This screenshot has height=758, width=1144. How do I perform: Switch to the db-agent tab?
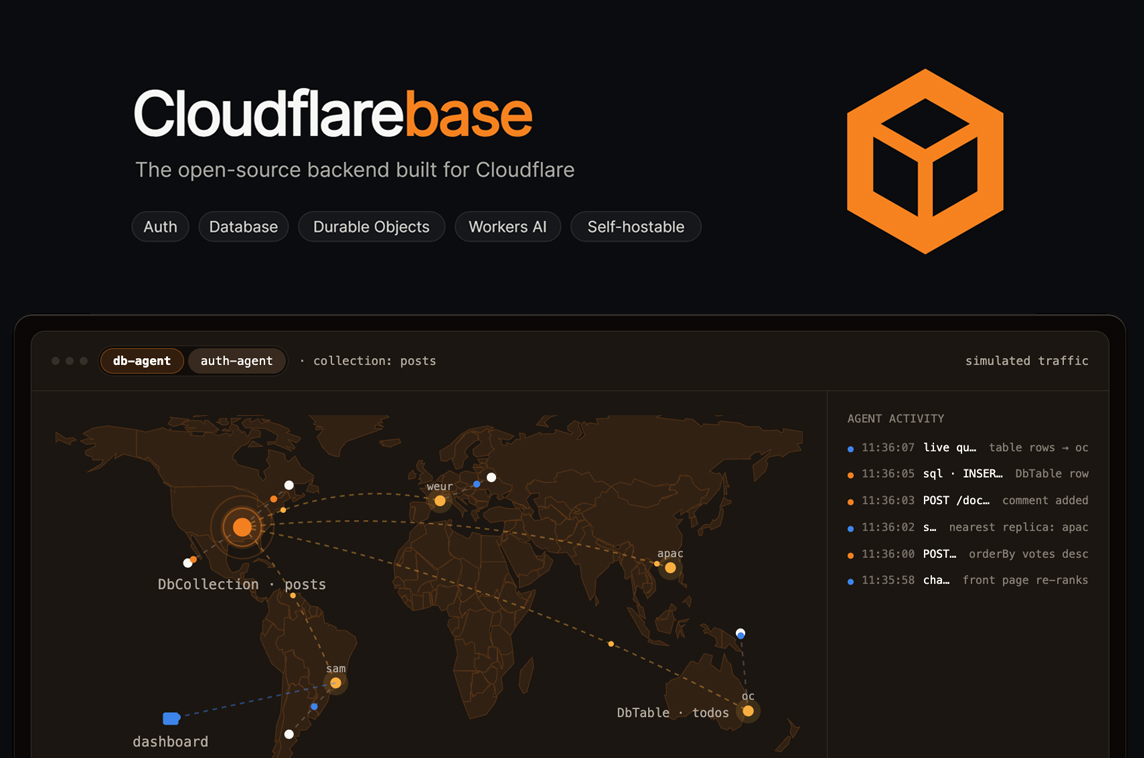click(x=142, y=360)
